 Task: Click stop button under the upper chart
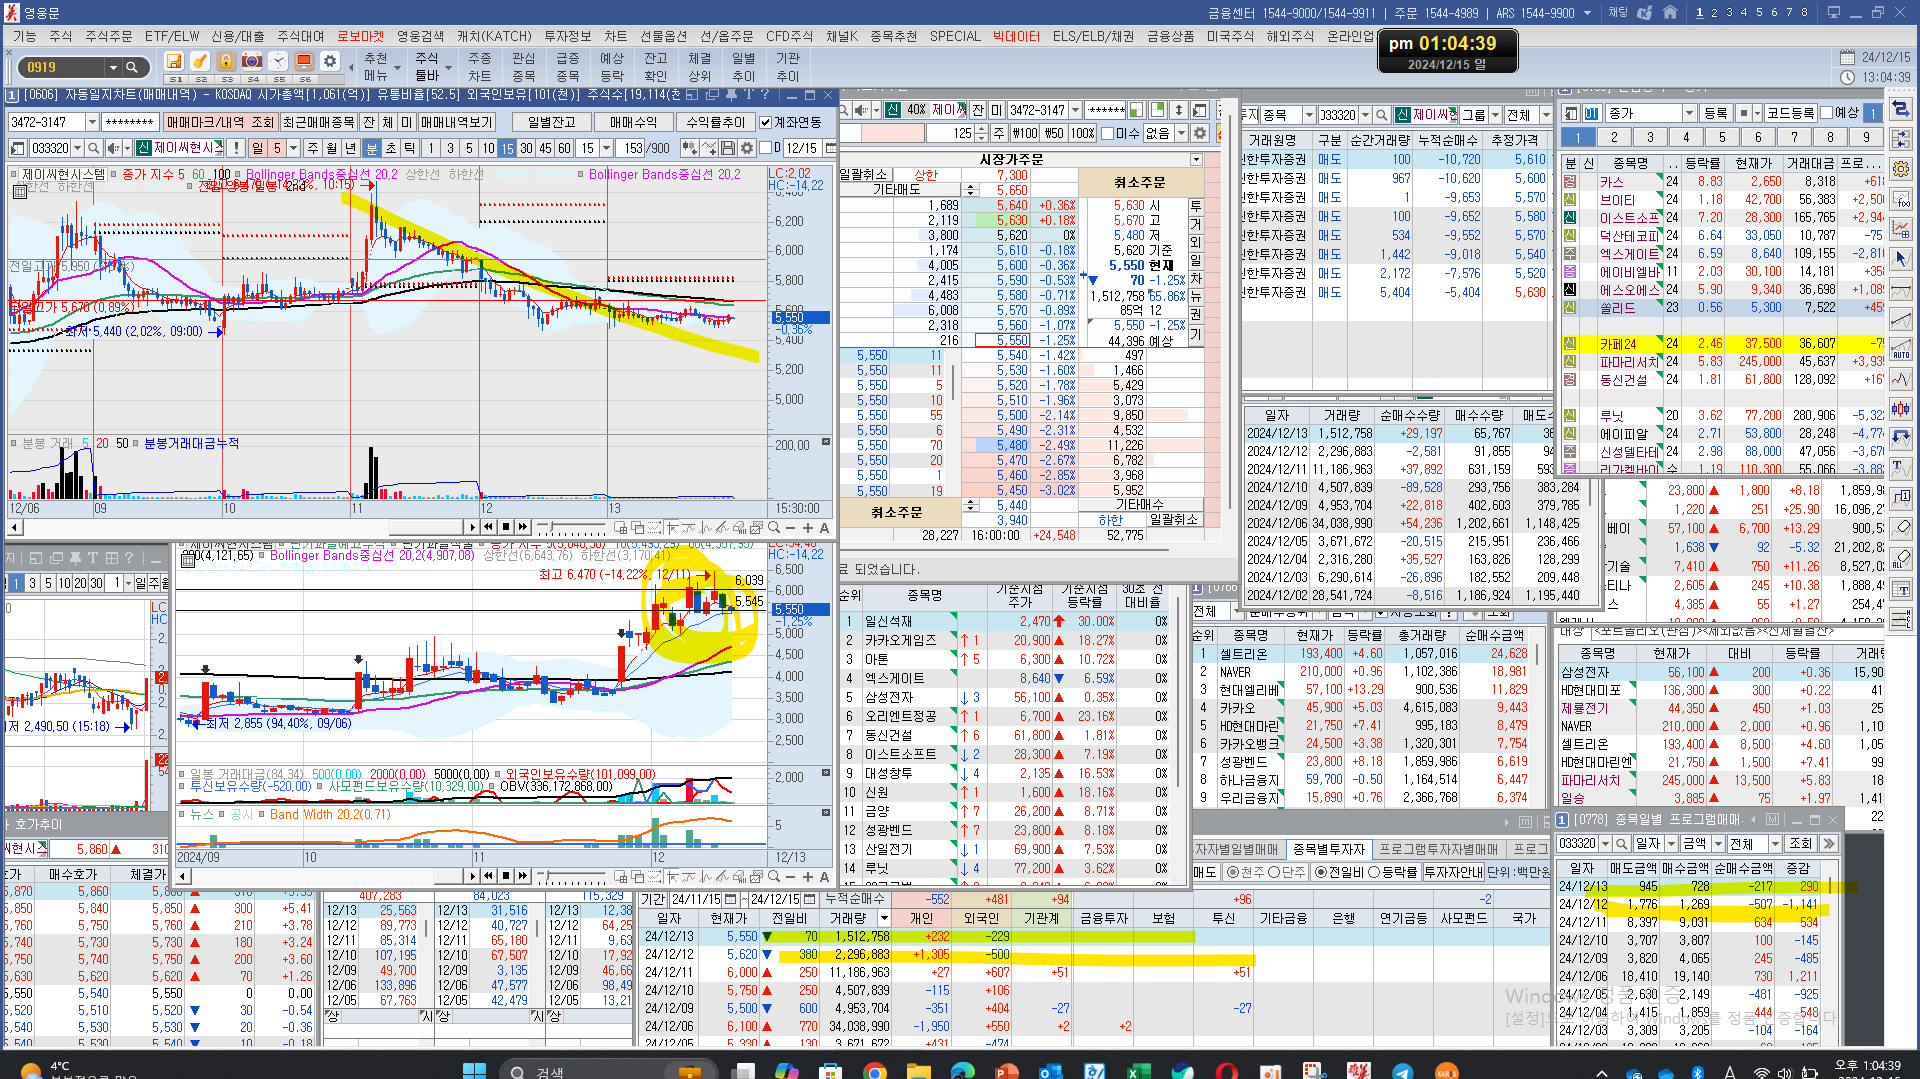pos(506,527)
